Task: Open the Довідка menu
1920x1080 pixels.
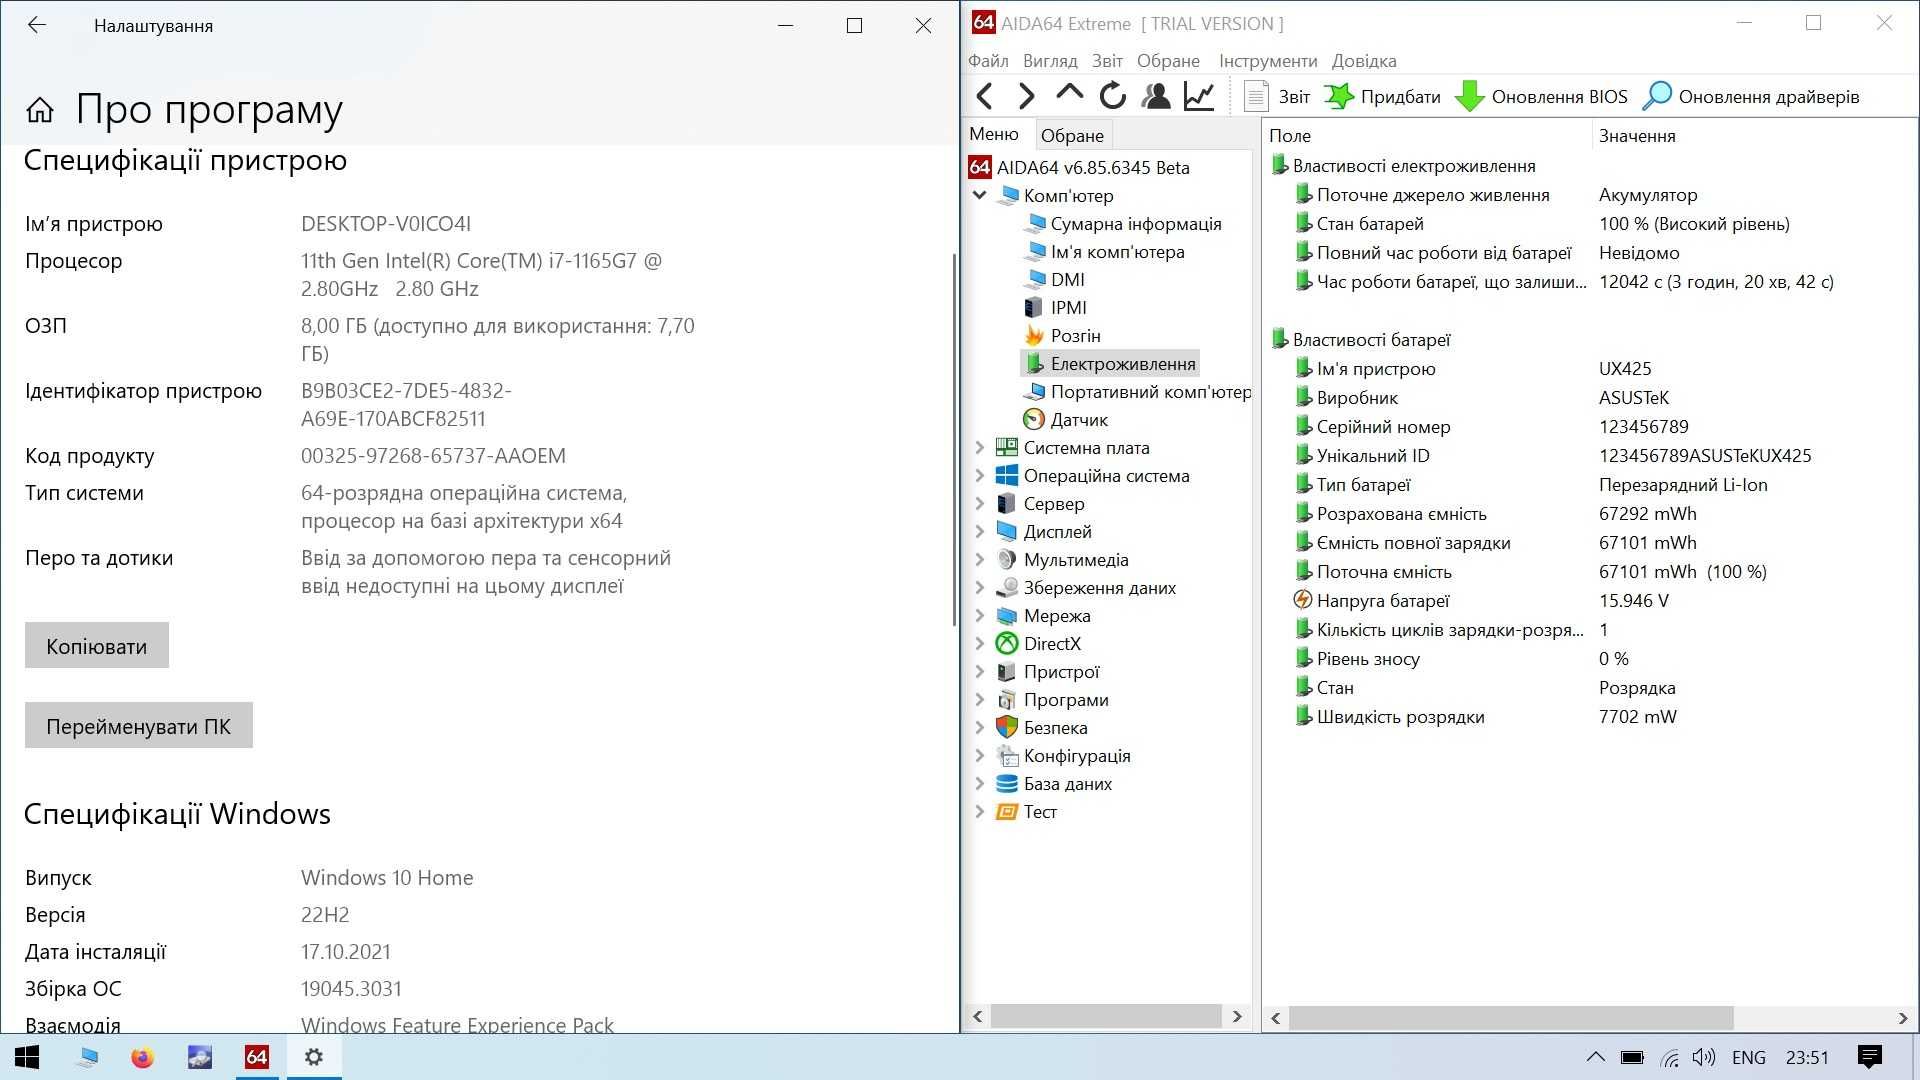Action: pyautogui.click(x=1364, y=61)
